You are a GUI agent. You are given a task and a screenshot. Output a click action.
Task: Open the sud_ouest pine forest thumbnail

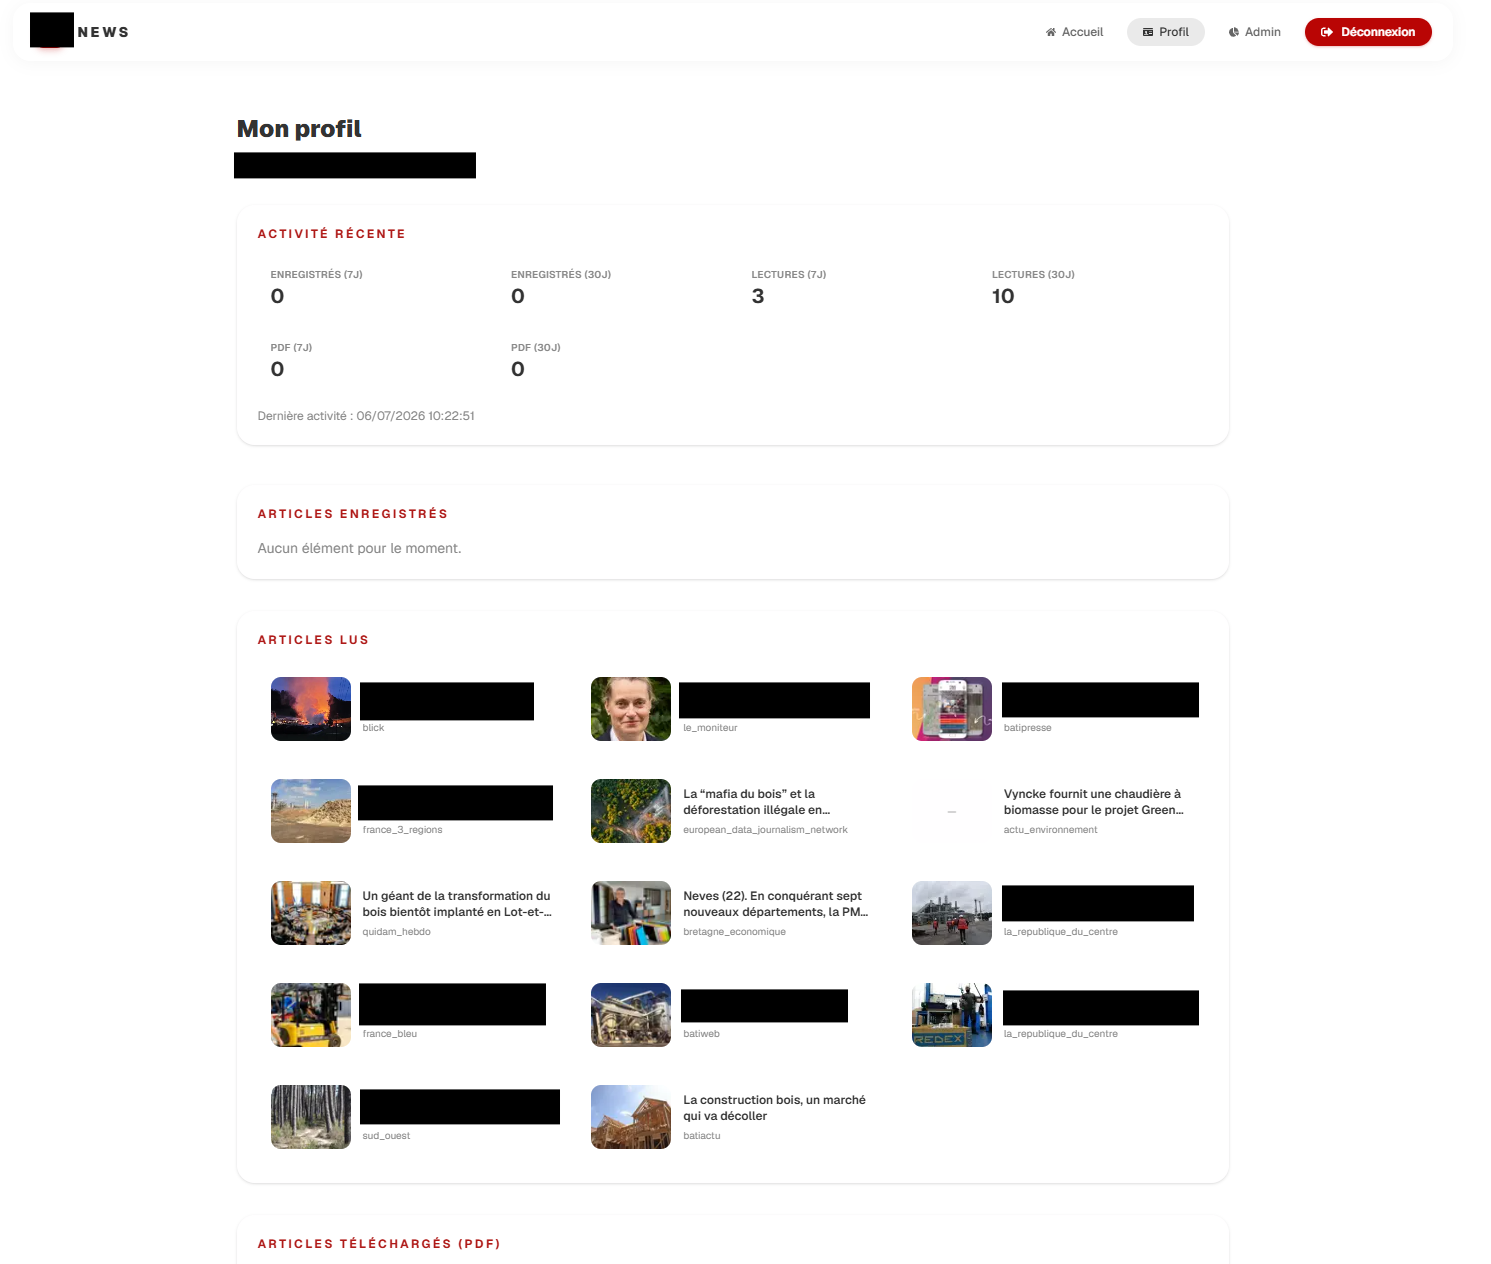[x=311, y=1117]
